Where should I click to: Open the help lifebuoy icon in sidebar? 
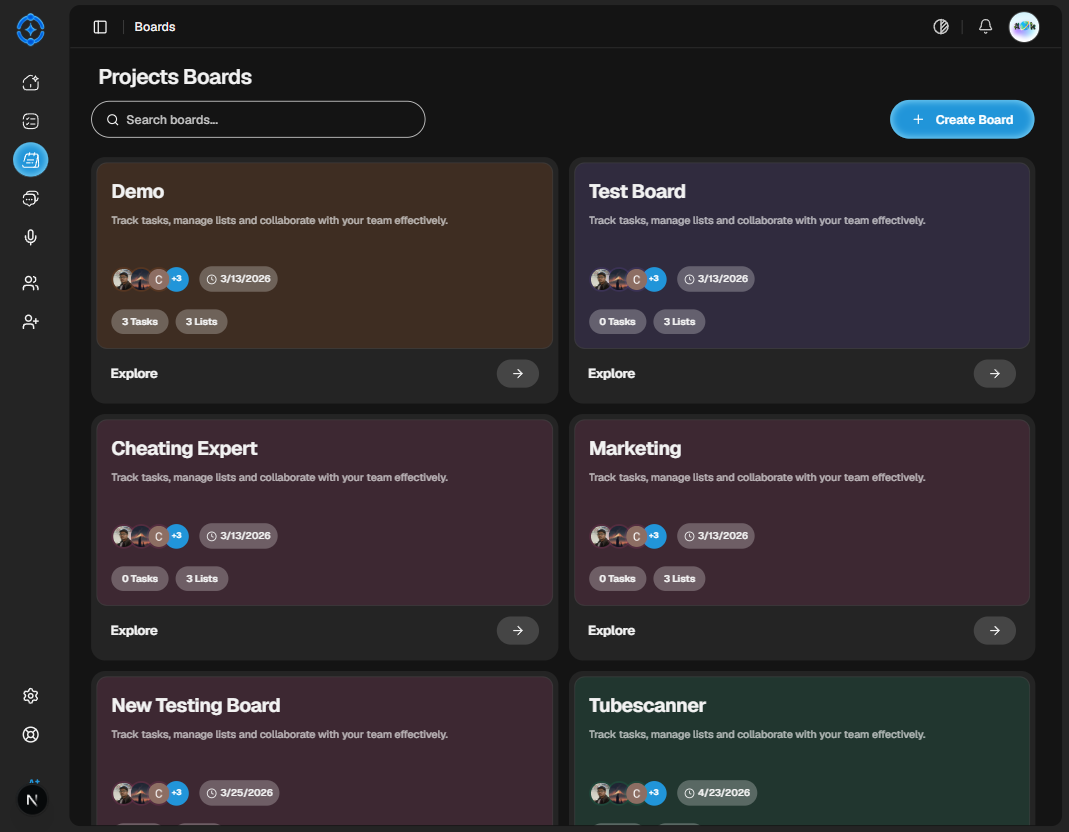pyautogui.click(x=31, y=734)
